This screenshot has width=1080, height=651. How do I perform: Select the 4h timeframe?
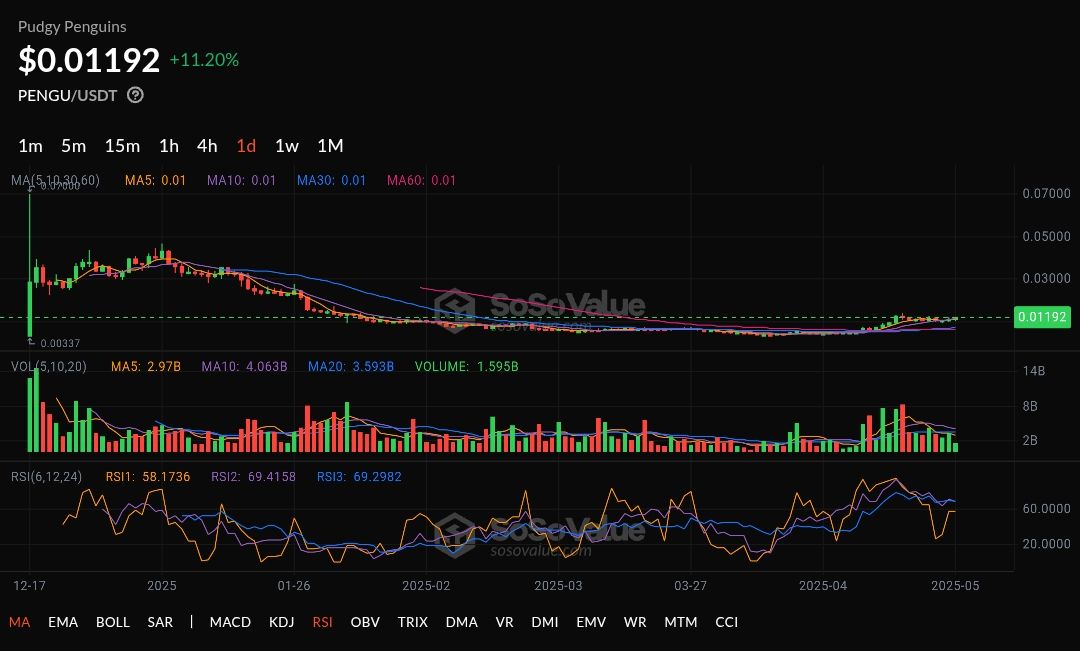coord(207,146)
